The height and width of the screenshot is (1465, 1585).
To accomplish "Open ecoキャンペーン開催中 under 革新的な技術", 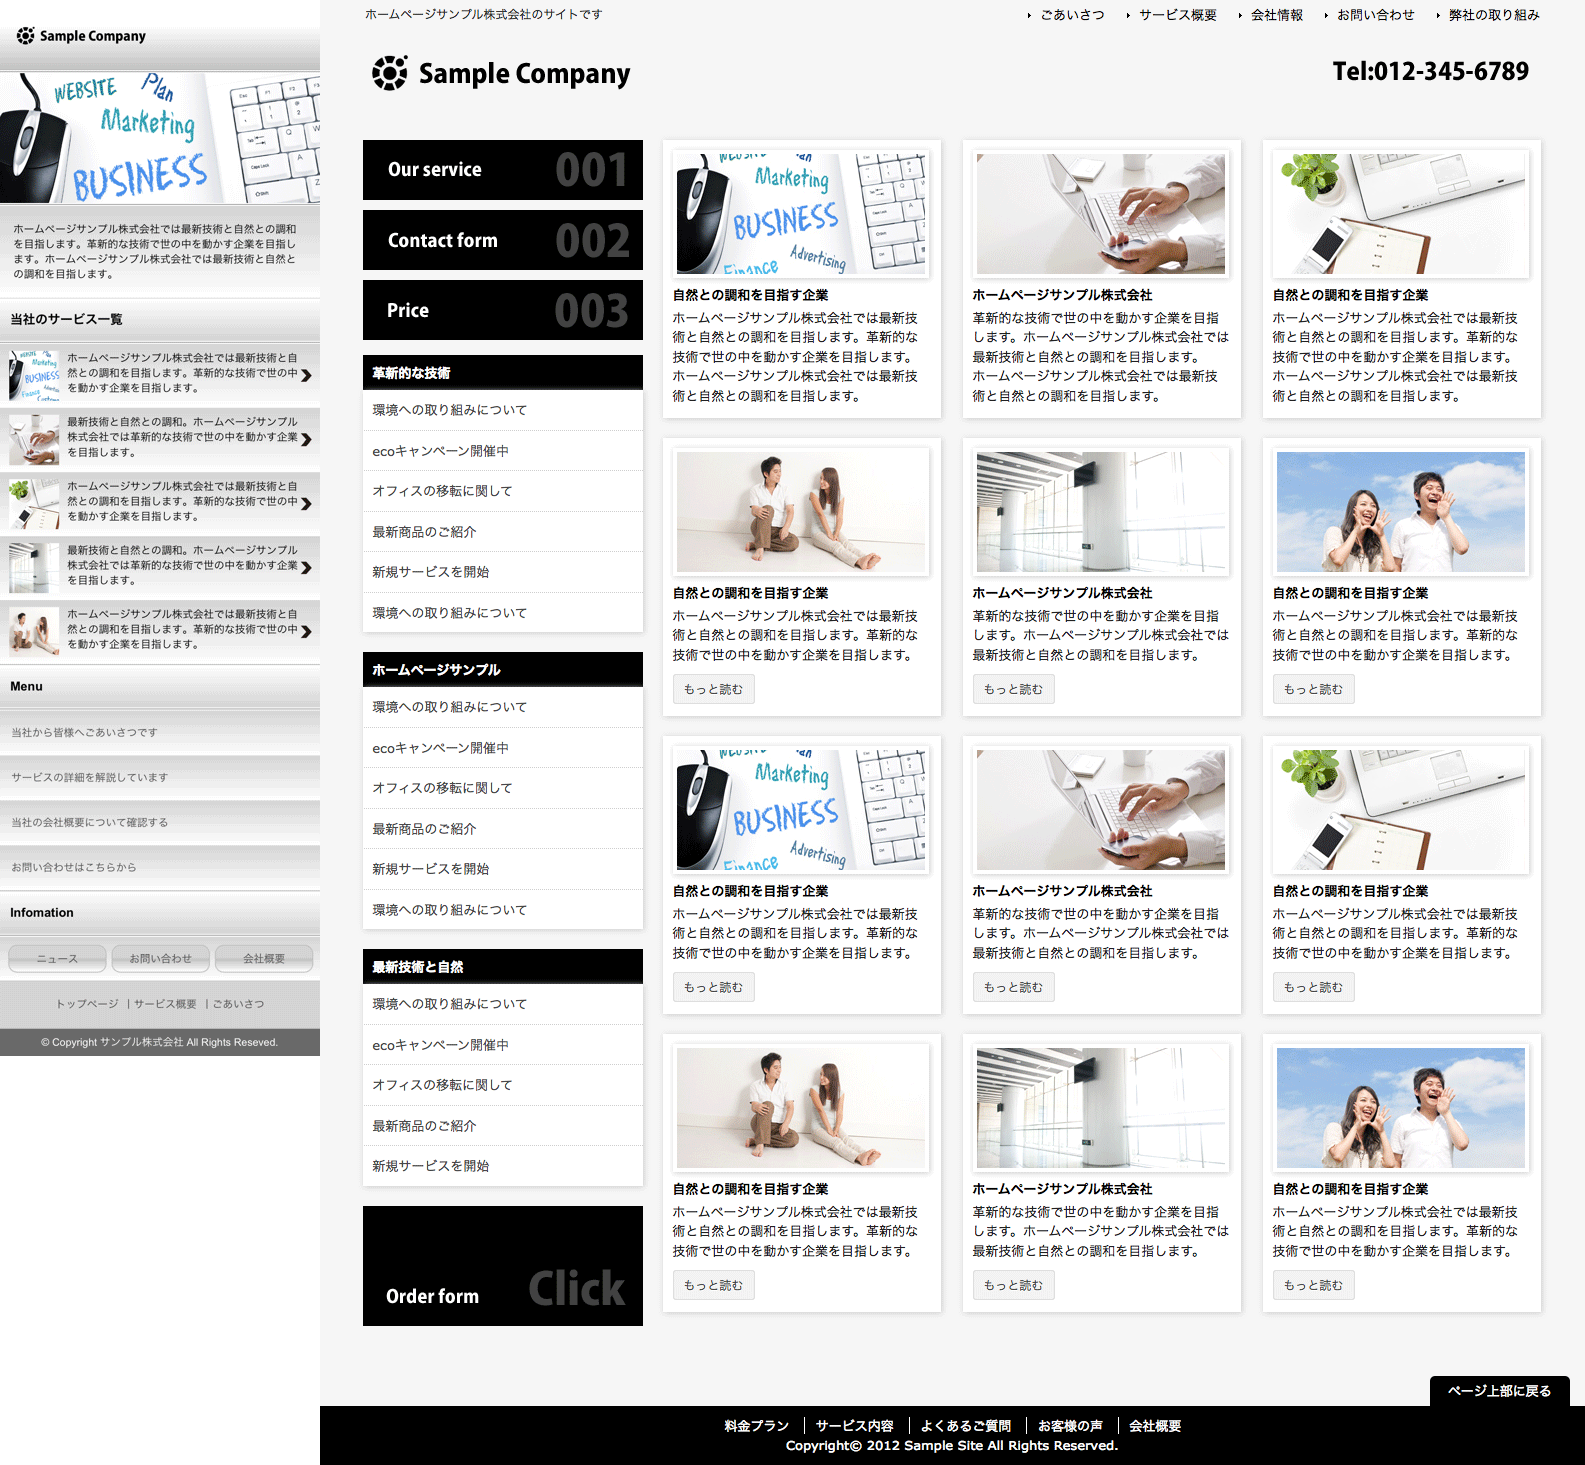I will 440,451.
